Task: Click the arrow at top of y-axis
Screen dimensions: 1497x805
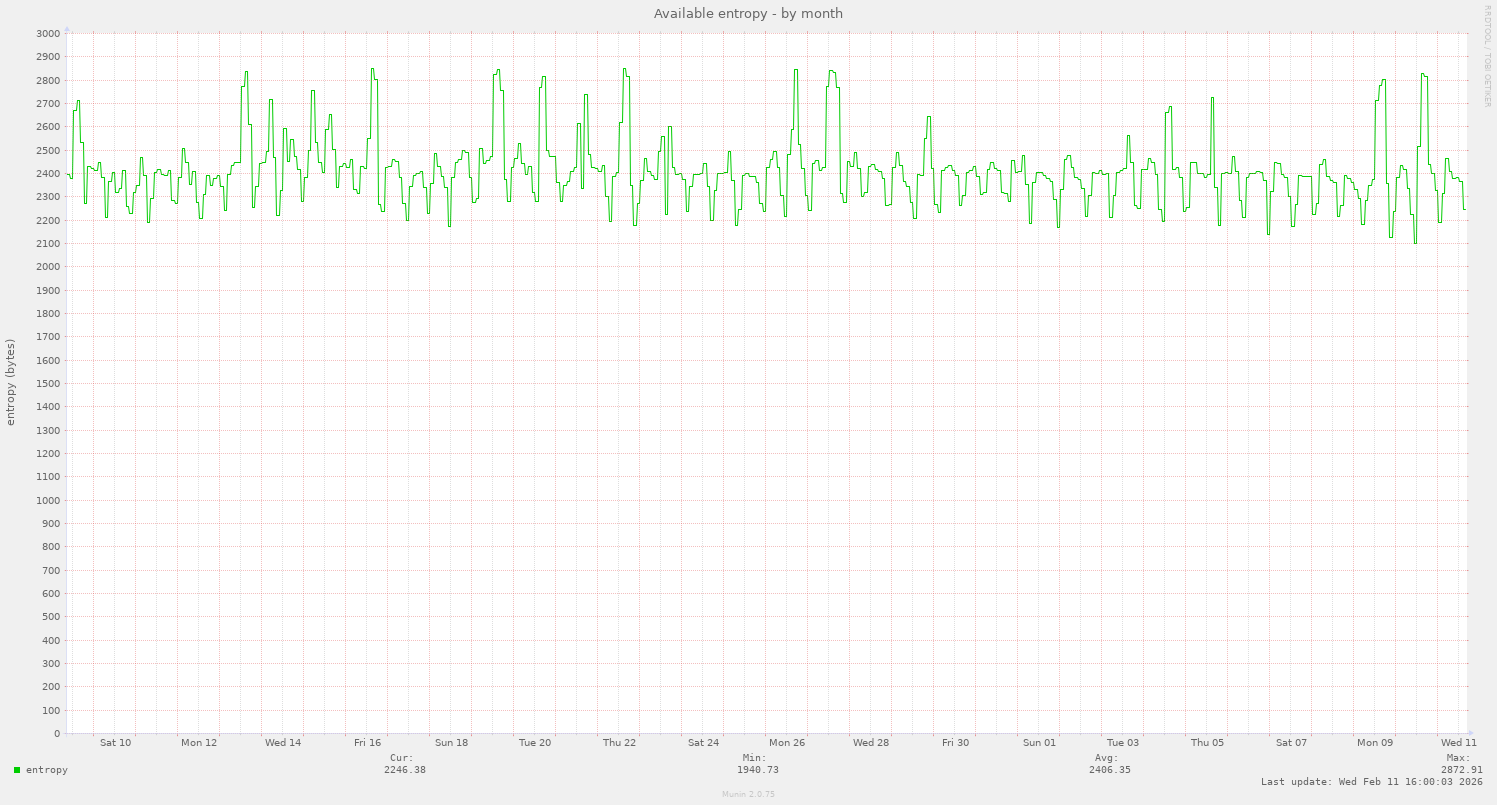Action: point(67,29)
